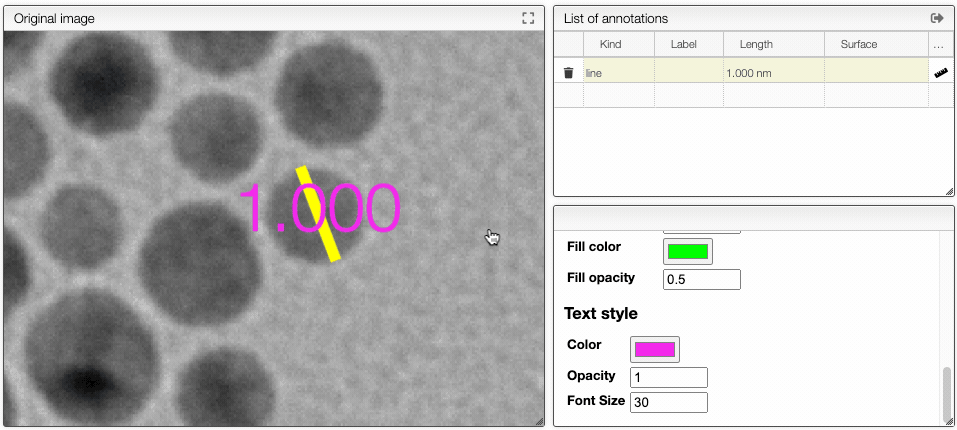
Task: Edit the Font Size field
Action: [669, 403]
